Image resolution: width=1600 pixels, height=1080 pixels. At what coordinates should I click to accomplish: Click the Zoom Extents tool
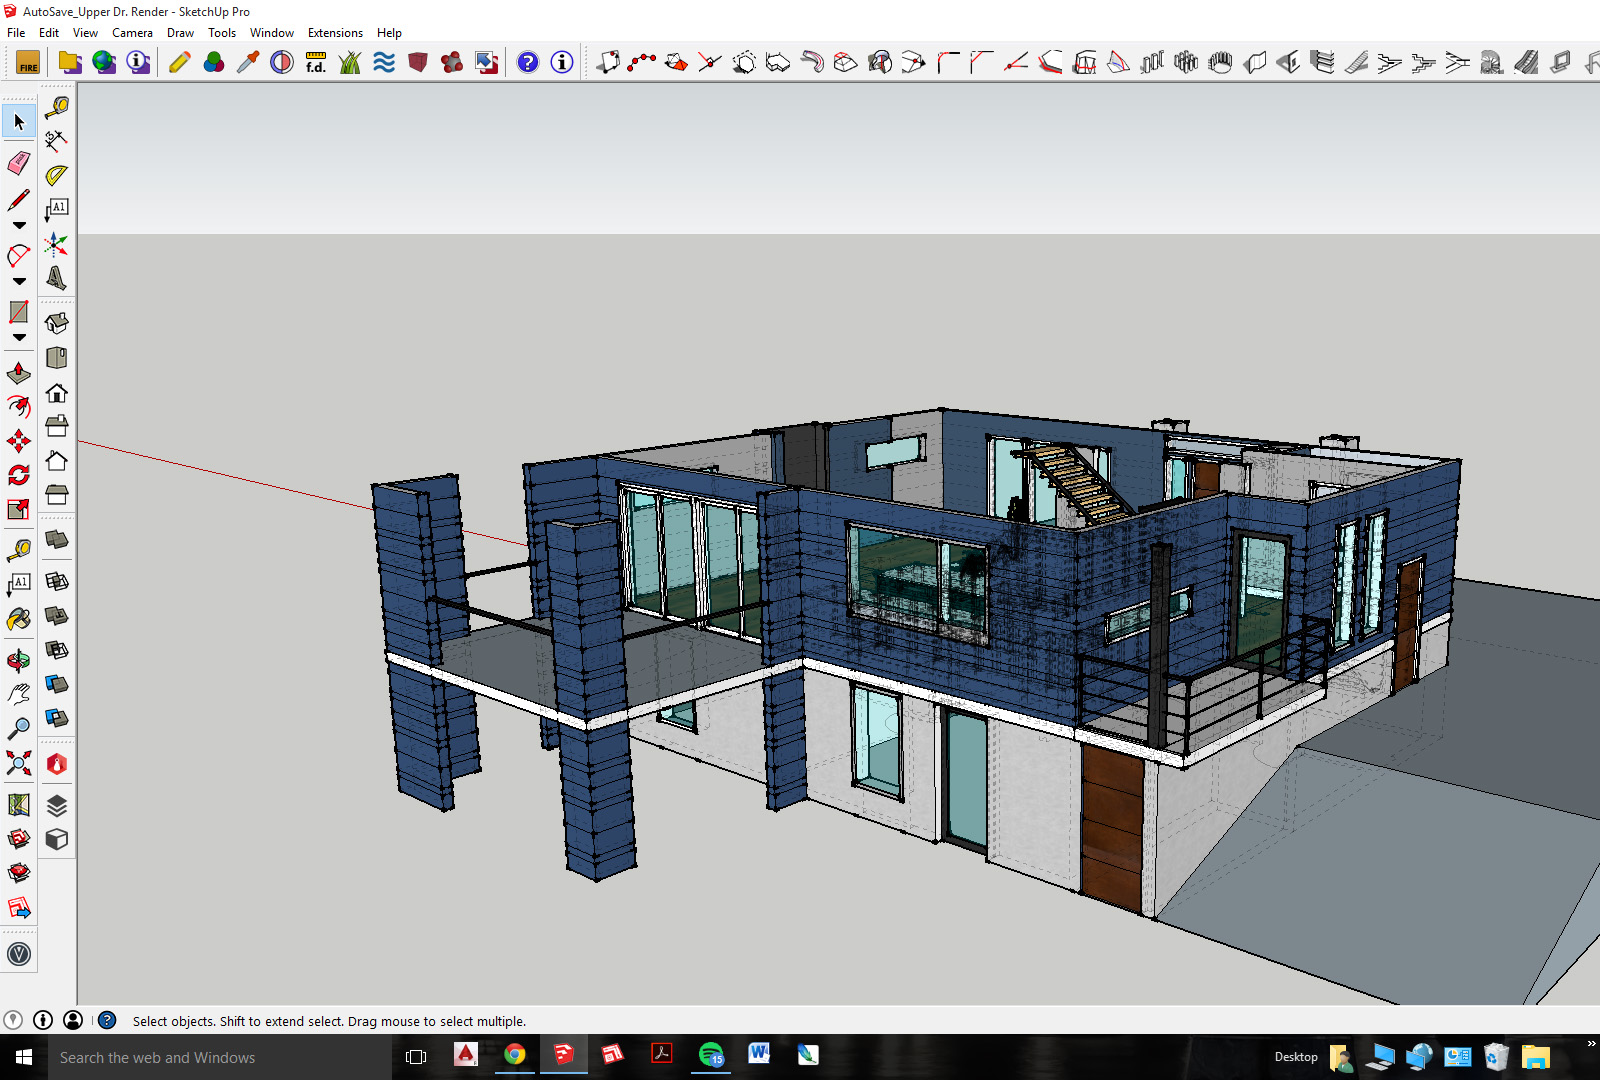coord(18,764)
